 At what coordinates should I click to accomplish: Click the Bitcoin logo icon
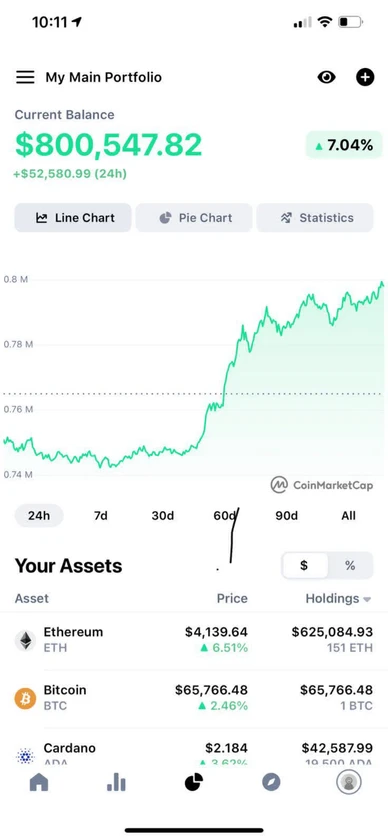tap(25, 698)
